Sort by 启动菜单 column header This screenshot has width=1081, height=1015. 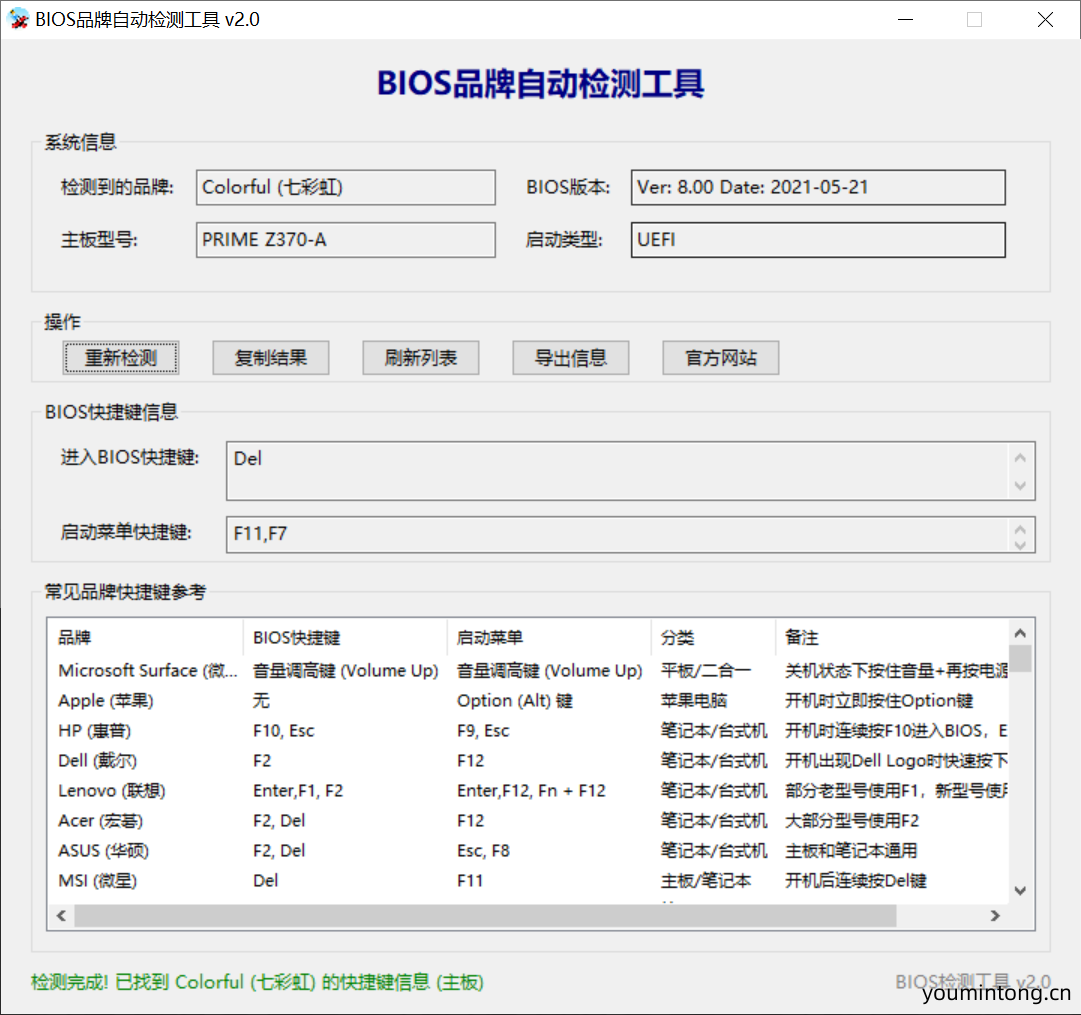[549, 638]
